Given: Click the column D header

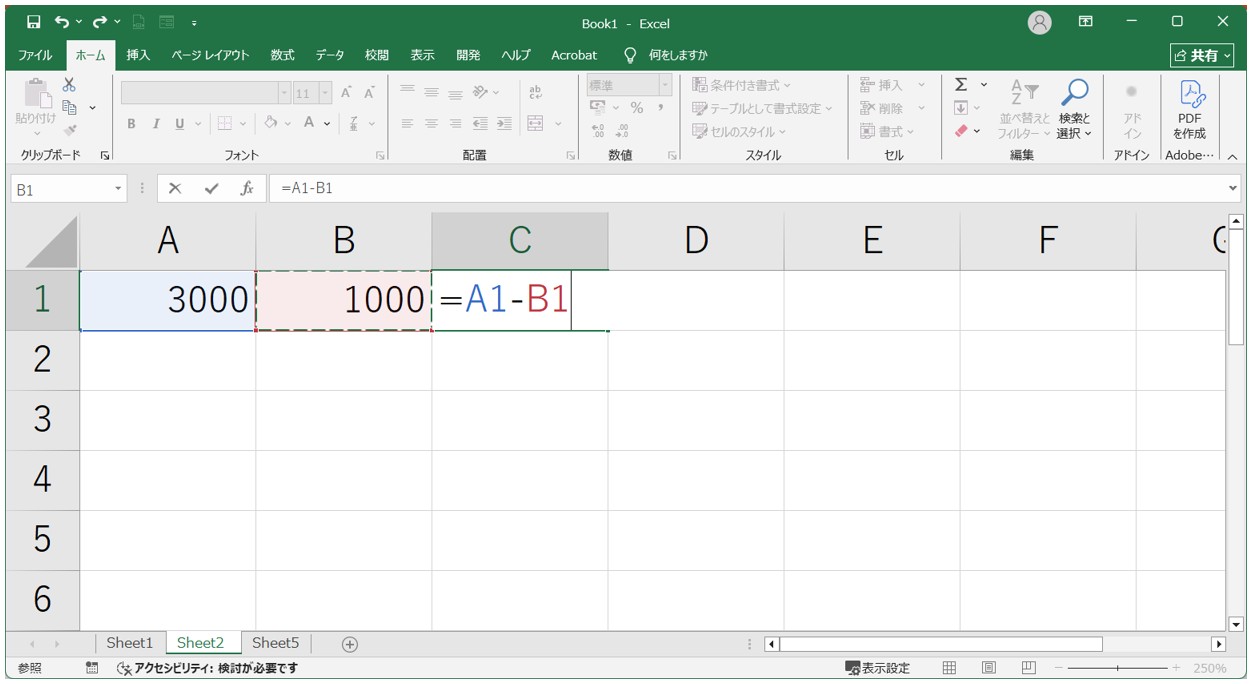Looking at the screenshot, I should pyautogui.click(x=696, y=241).
